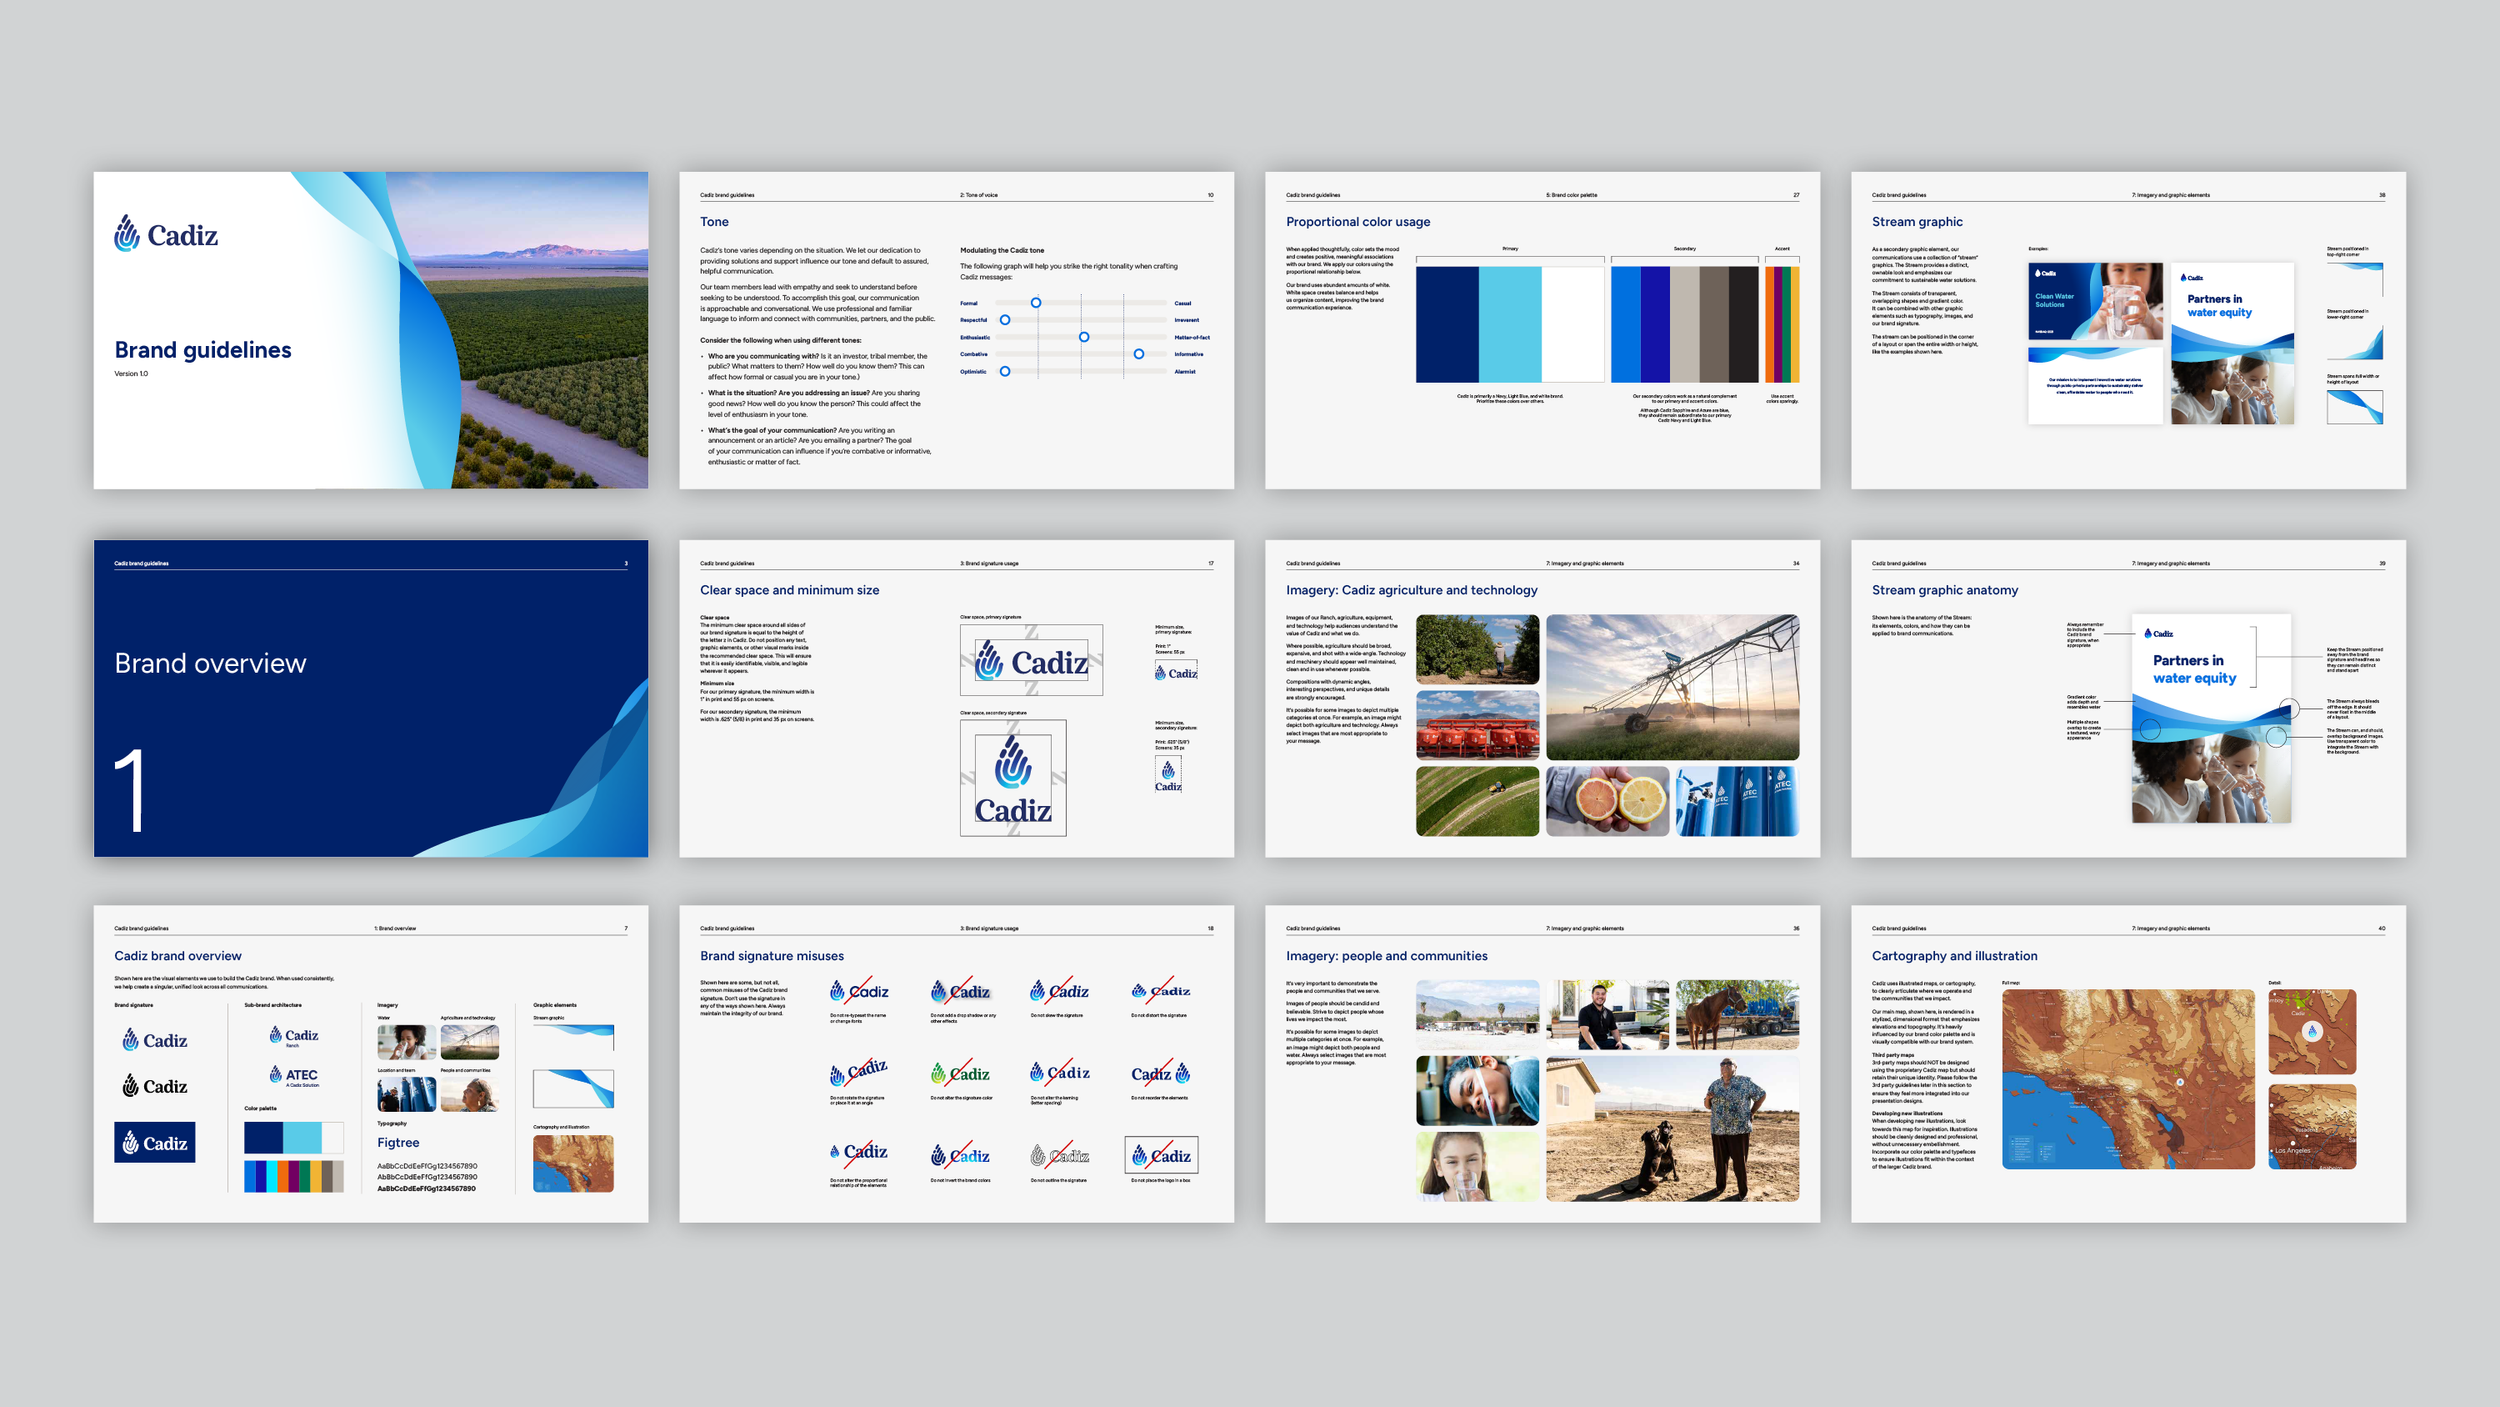This screenshot has height=1407, width=2500.
Task: Click the black Cadiz signature in brand overview
Action: (154, 1086)
